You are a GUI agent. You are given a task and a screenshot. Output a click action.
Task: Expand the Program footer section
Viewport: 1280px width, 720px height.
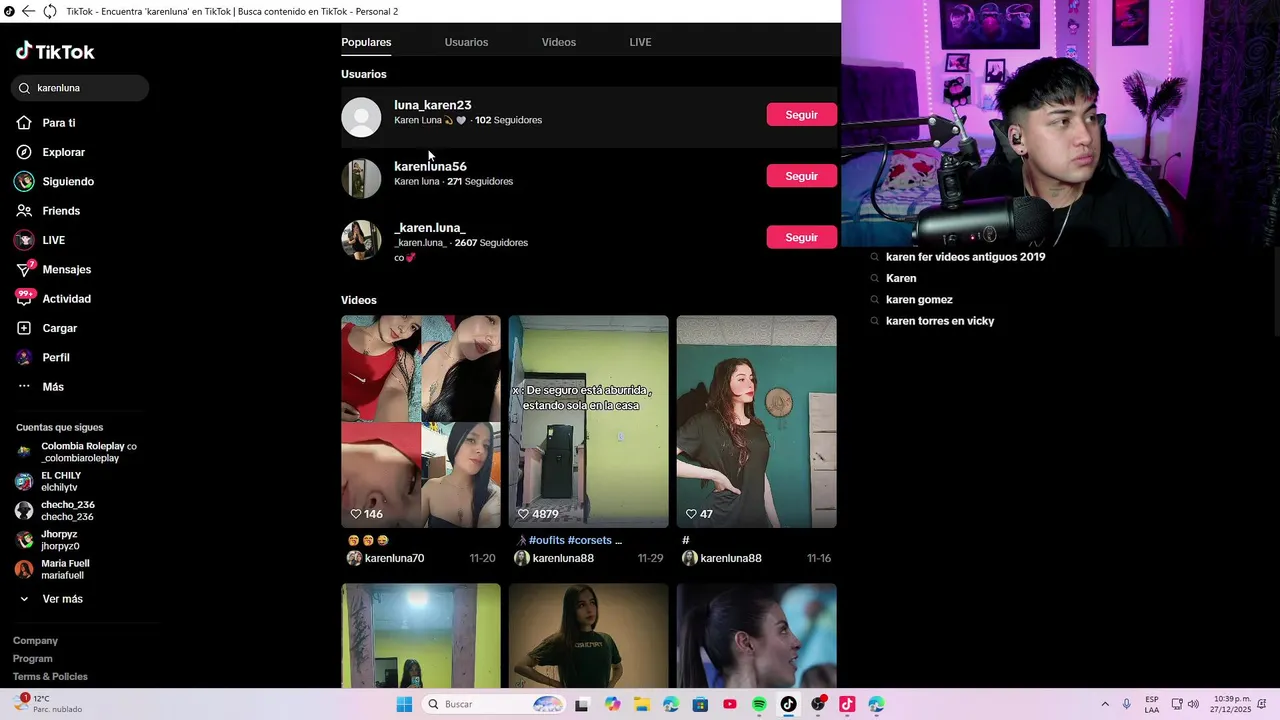click(33, 659)
